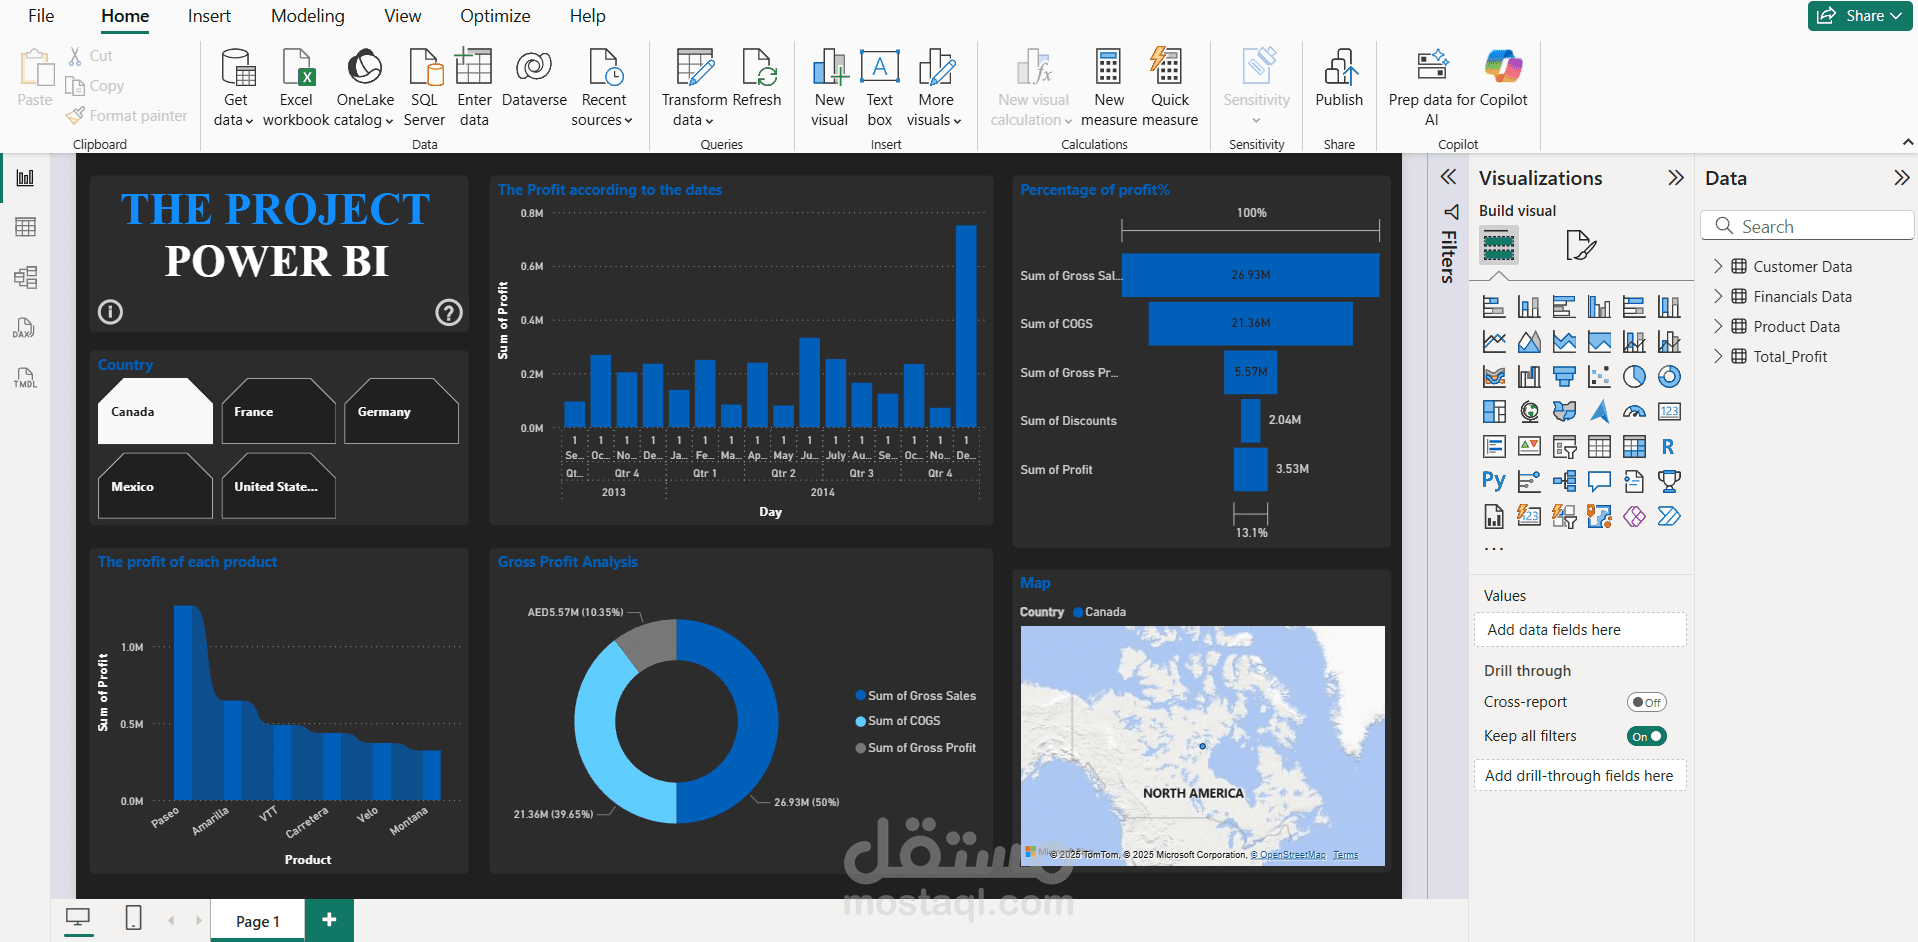Select funnel visualization icon
This screenshot has height=942, width=1918.
point(1564,377)
